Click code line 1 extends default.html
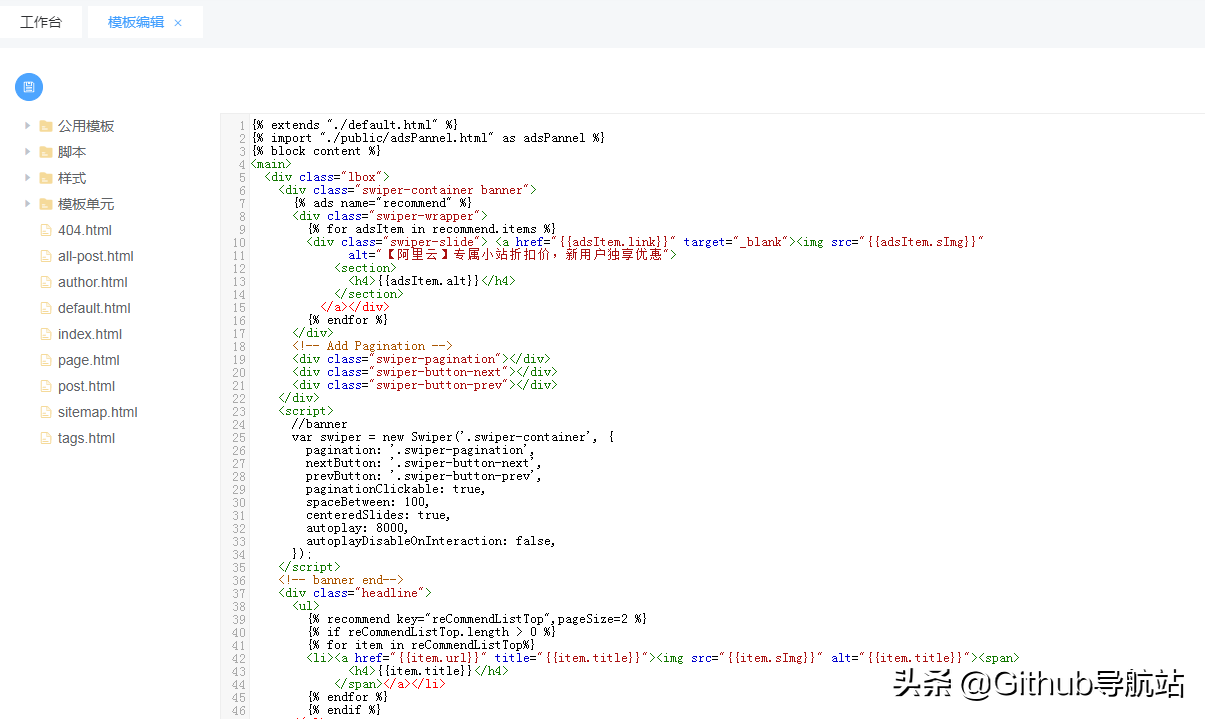 [355, 125]
